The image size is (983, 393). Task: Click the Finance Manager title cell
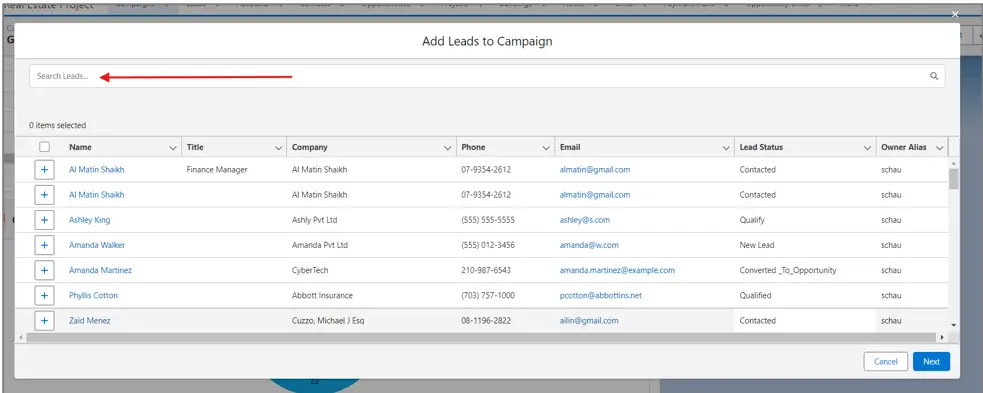click(x=217, y=170)
